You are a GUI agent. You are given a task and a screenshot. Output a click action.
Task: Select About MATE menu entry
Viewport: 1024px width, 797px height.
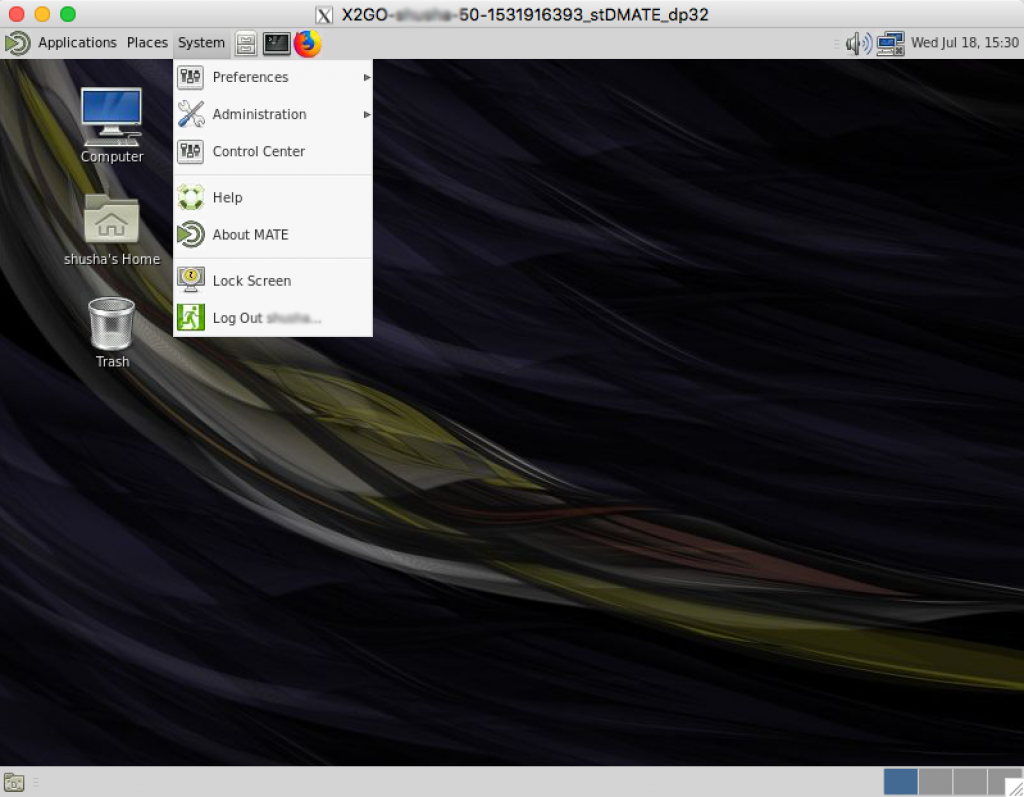point(250,235)
